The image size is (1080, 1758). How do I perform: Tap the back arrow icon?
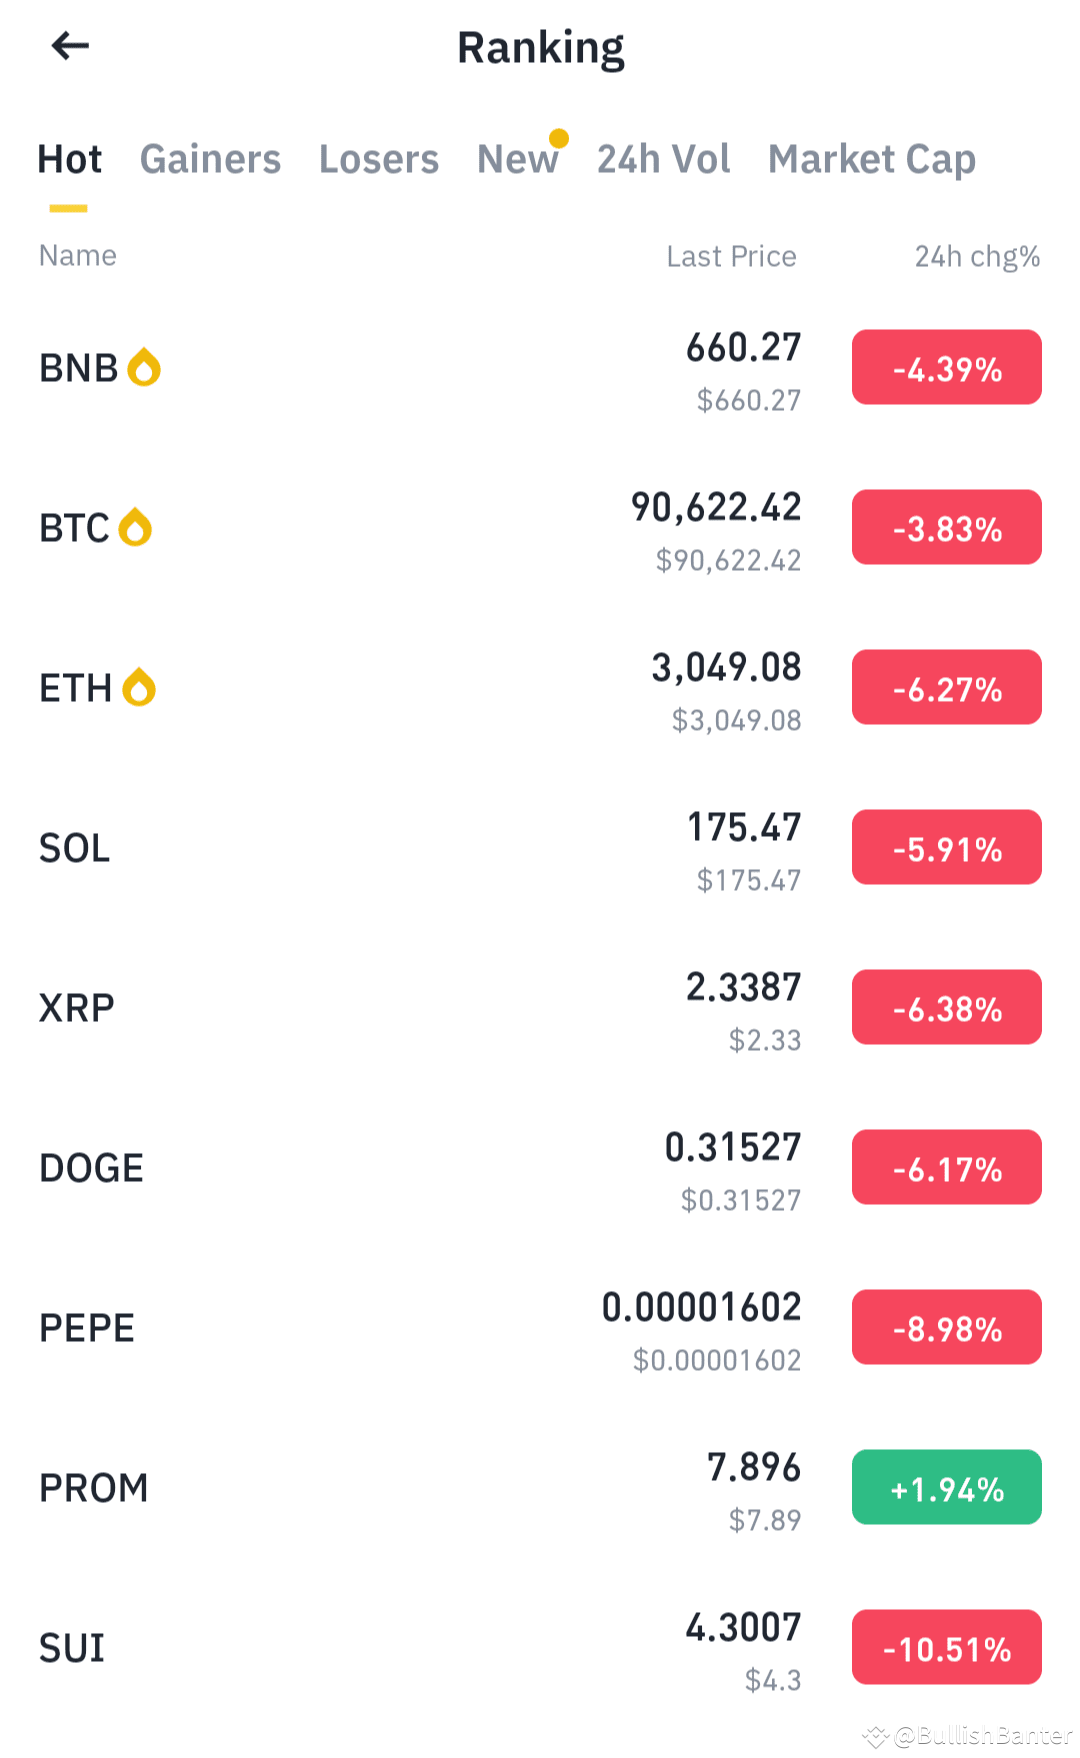tap(70, 45)
